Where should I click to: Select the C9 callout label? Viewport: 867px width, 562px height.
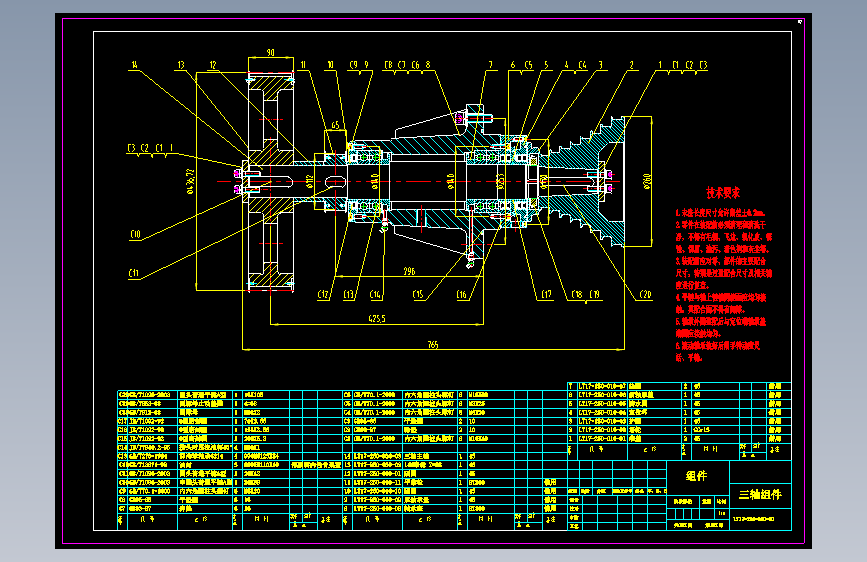click(353, 65)
